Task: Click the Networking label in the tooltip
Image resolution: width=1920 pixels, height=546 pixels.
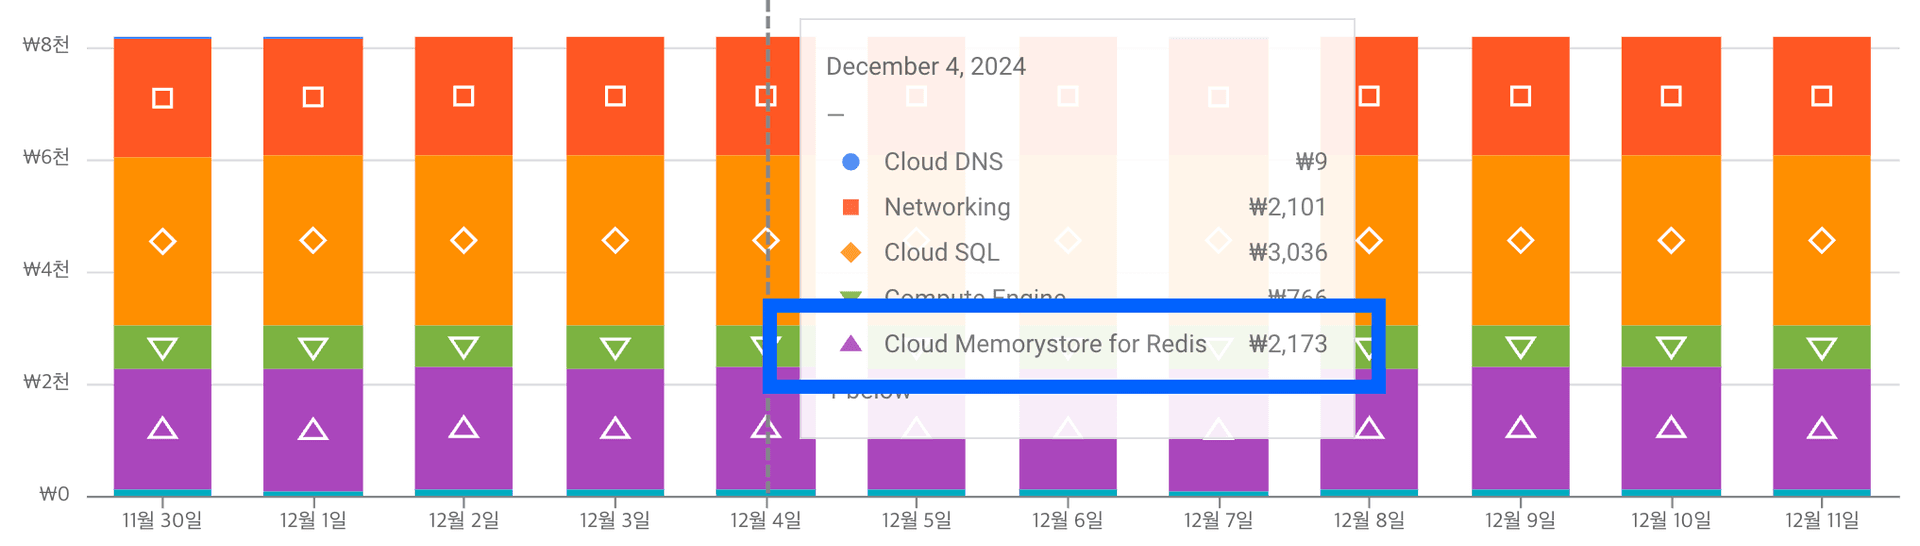Action: [x=947, y=207]
